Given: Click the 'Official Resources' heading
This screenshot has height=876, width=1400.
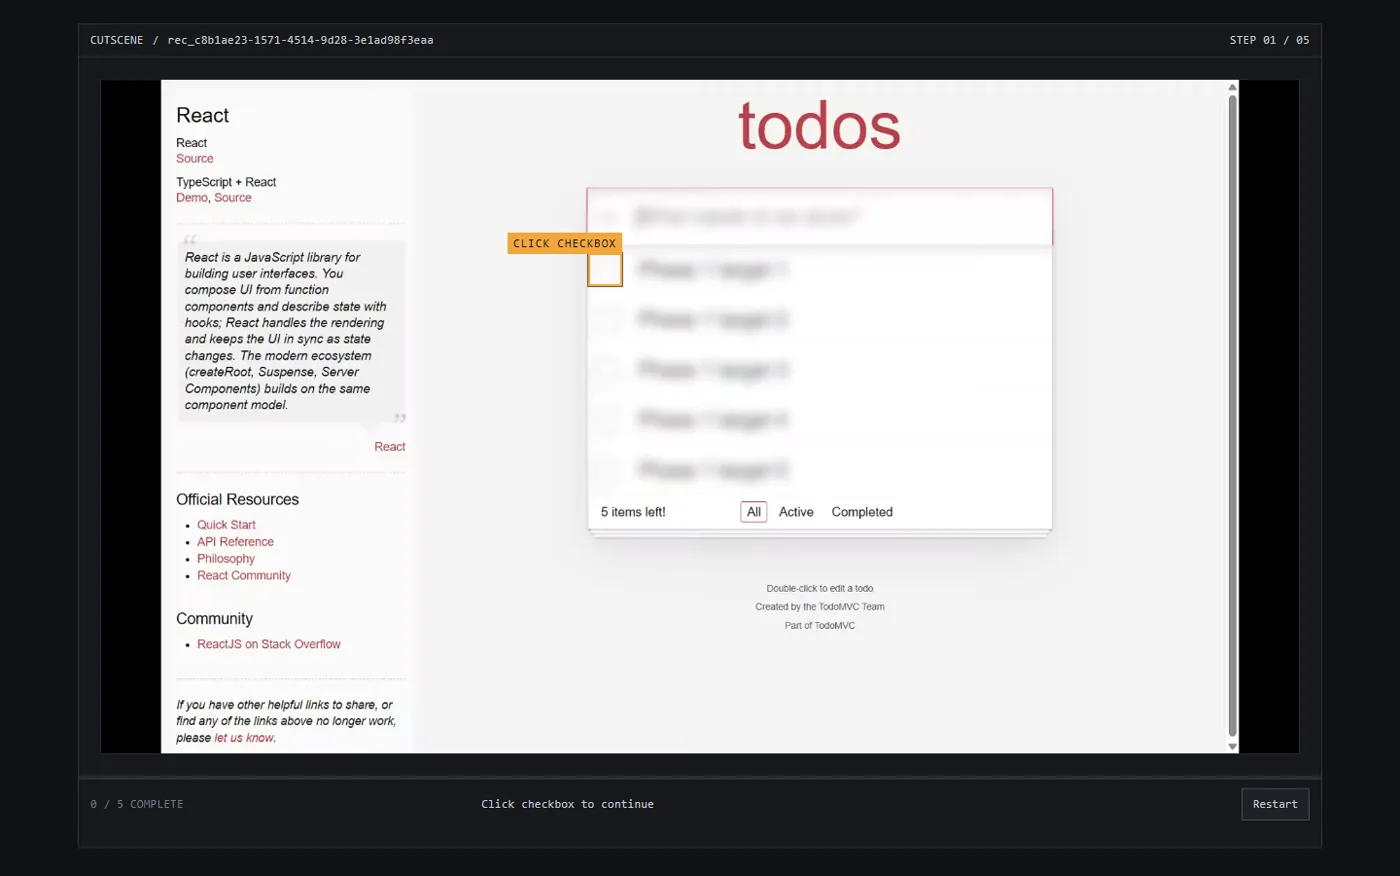Looking at the screenshot, I should (x=238, y=500).
